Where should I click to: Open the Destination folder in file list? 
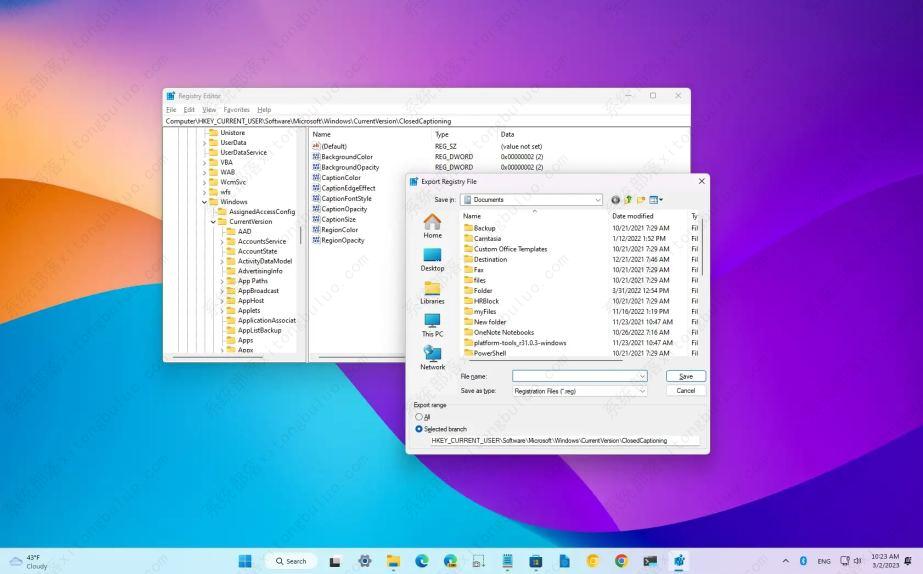click(x=490, y=259)
